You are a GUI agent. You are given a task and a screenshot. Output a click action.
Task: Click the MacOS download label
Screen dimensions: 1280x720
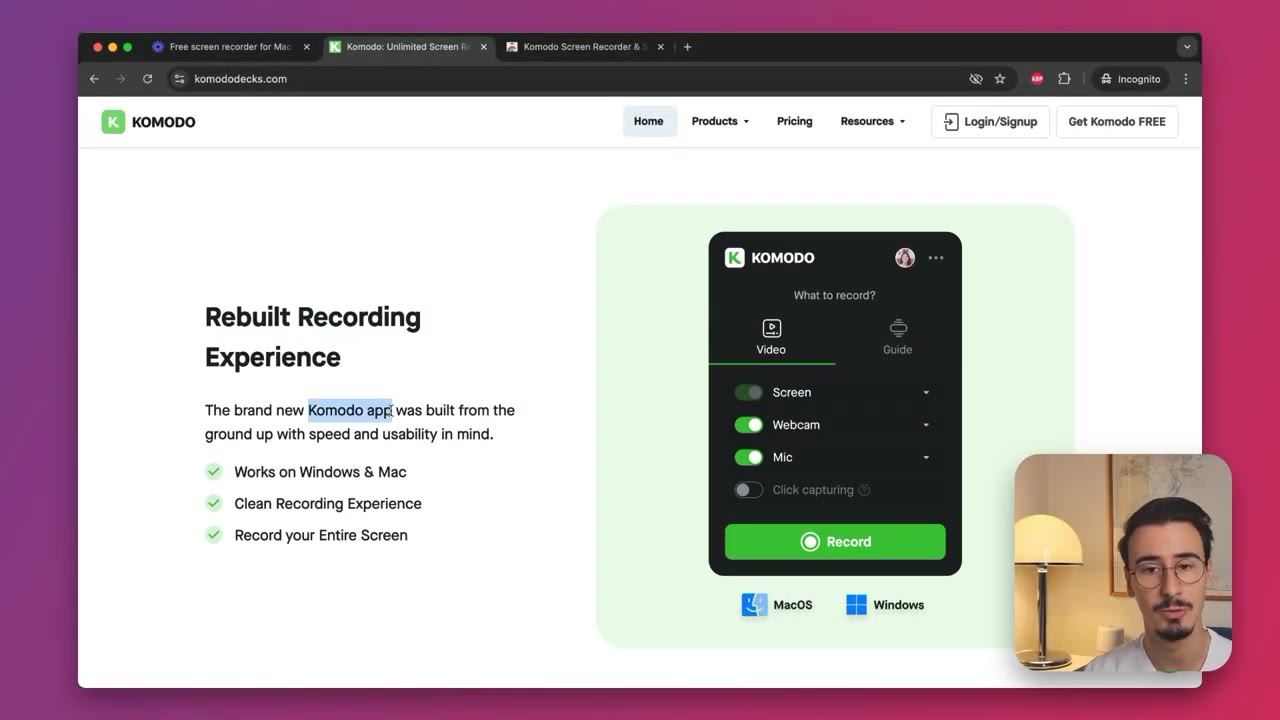point(792,605)
